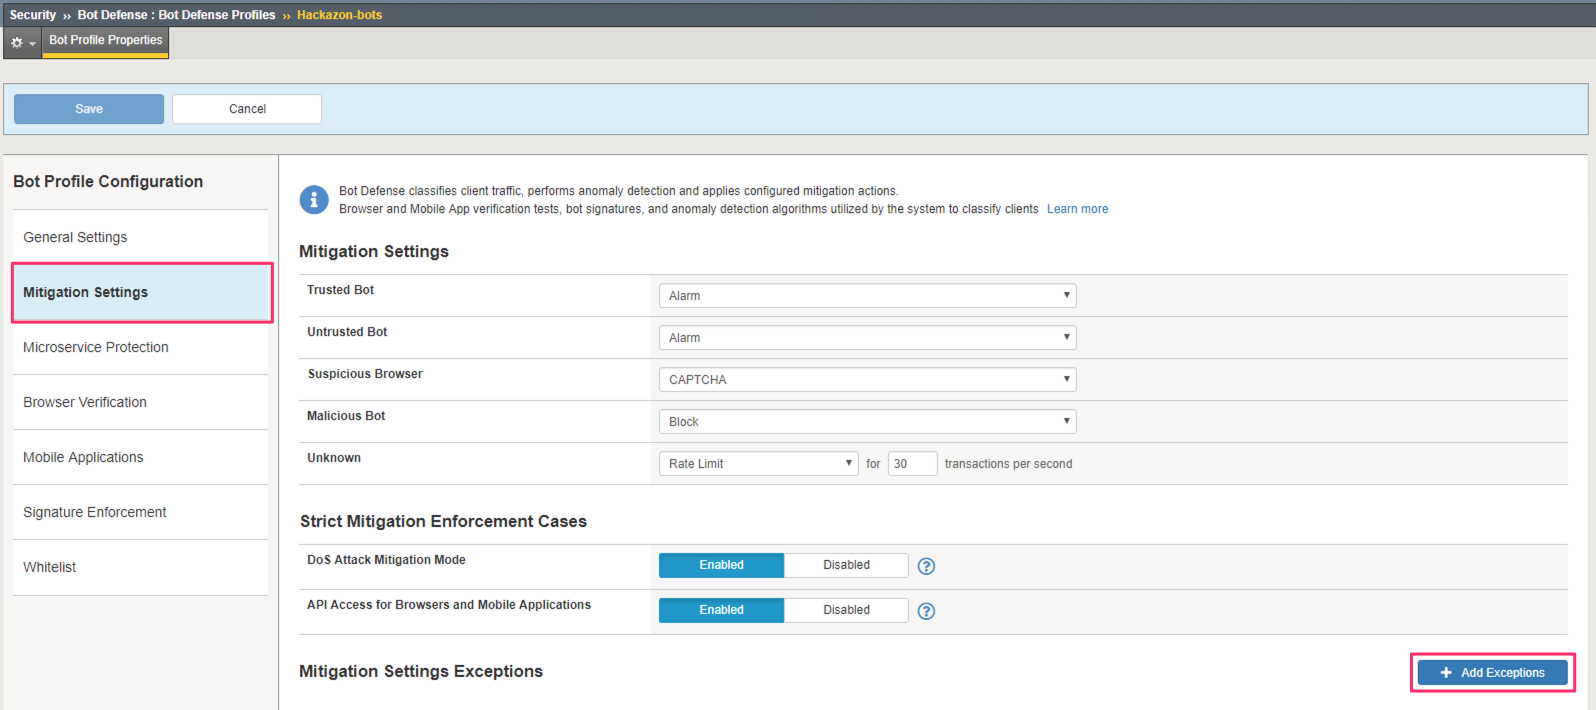Open Microservice Protection section
Screen dimensions: 1596x710
point(140,347)
